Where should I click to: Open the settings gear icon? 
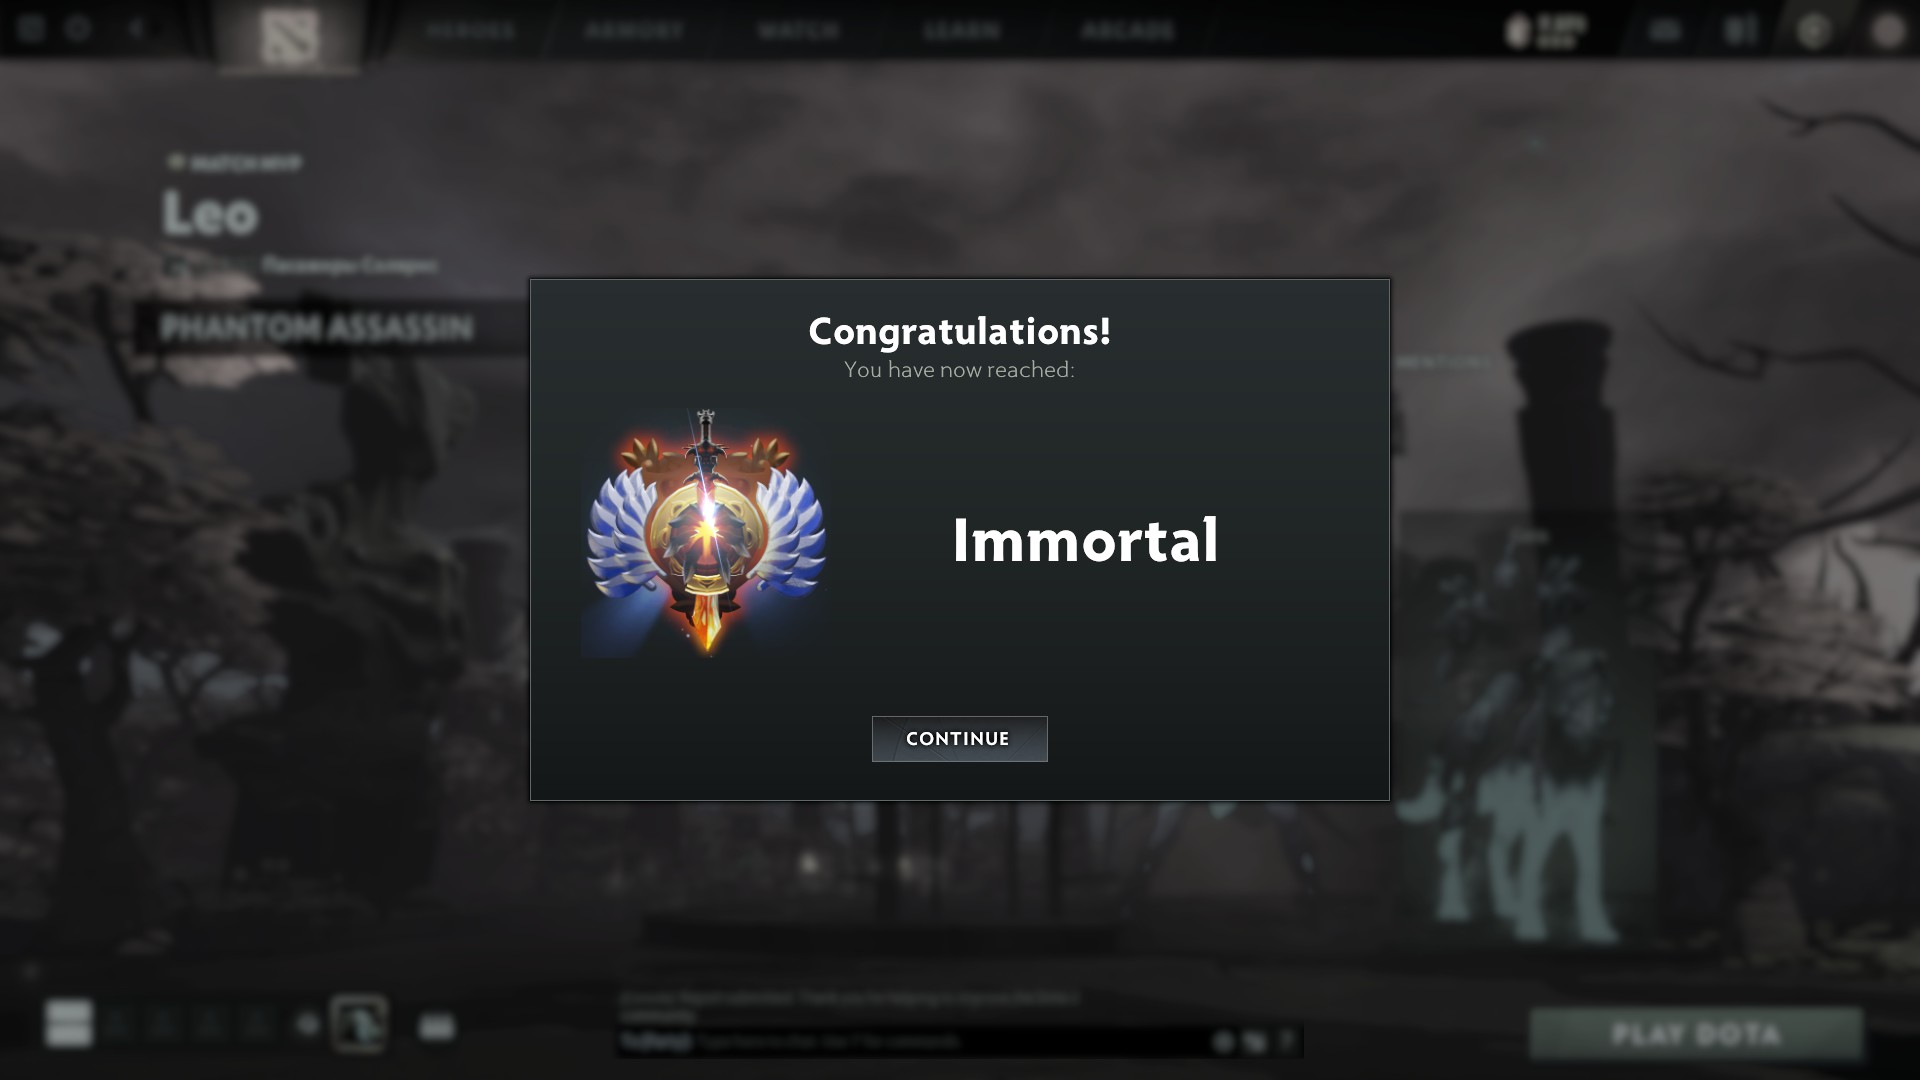coord(78,28)
